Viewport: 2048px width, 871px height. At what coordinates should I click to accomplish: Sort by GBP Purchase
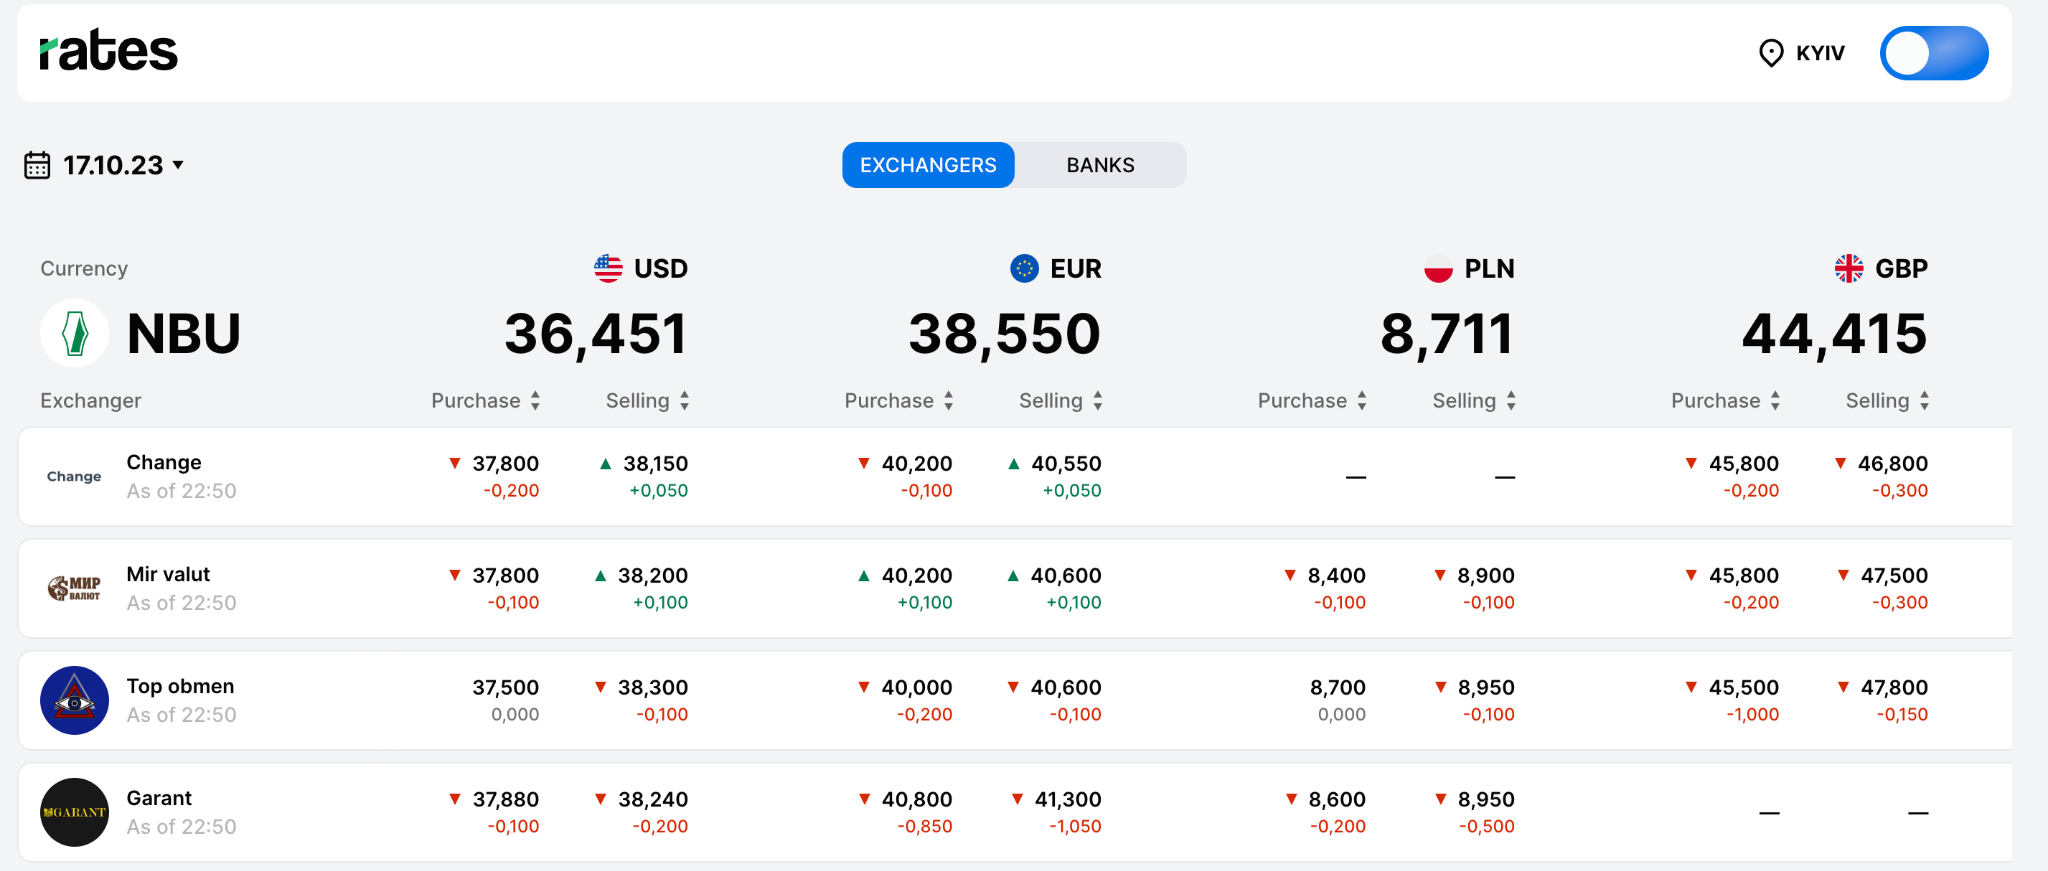(x=1726, y=401)
